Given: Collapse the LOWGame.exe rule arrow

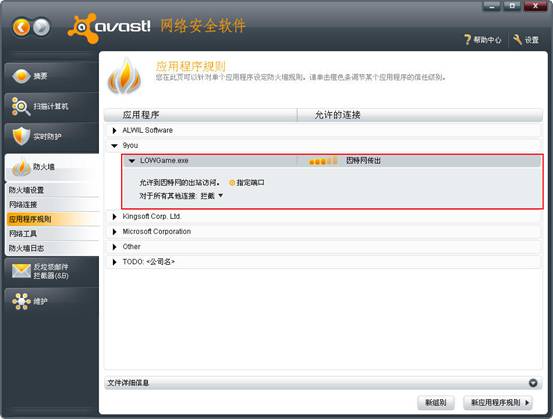Looking at the screenshot, I should 132,161.
